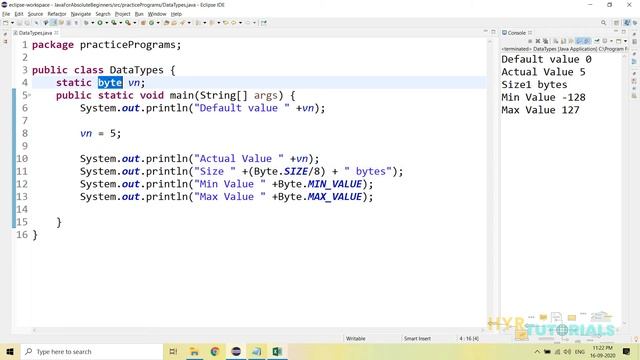Click the editor horizontal scrollbar
Screen dimensions: 640x360
(258, 330)
